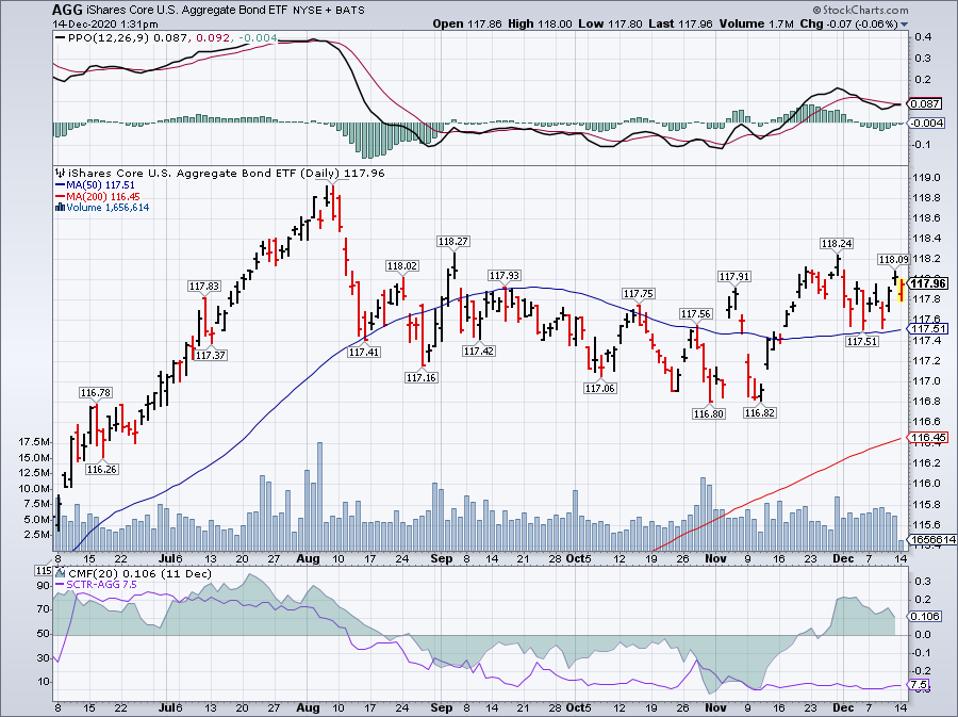Click the 14-Dec-2020 1:31pm timestamp
Screen dimensions: 958x717
coord(105,24)
